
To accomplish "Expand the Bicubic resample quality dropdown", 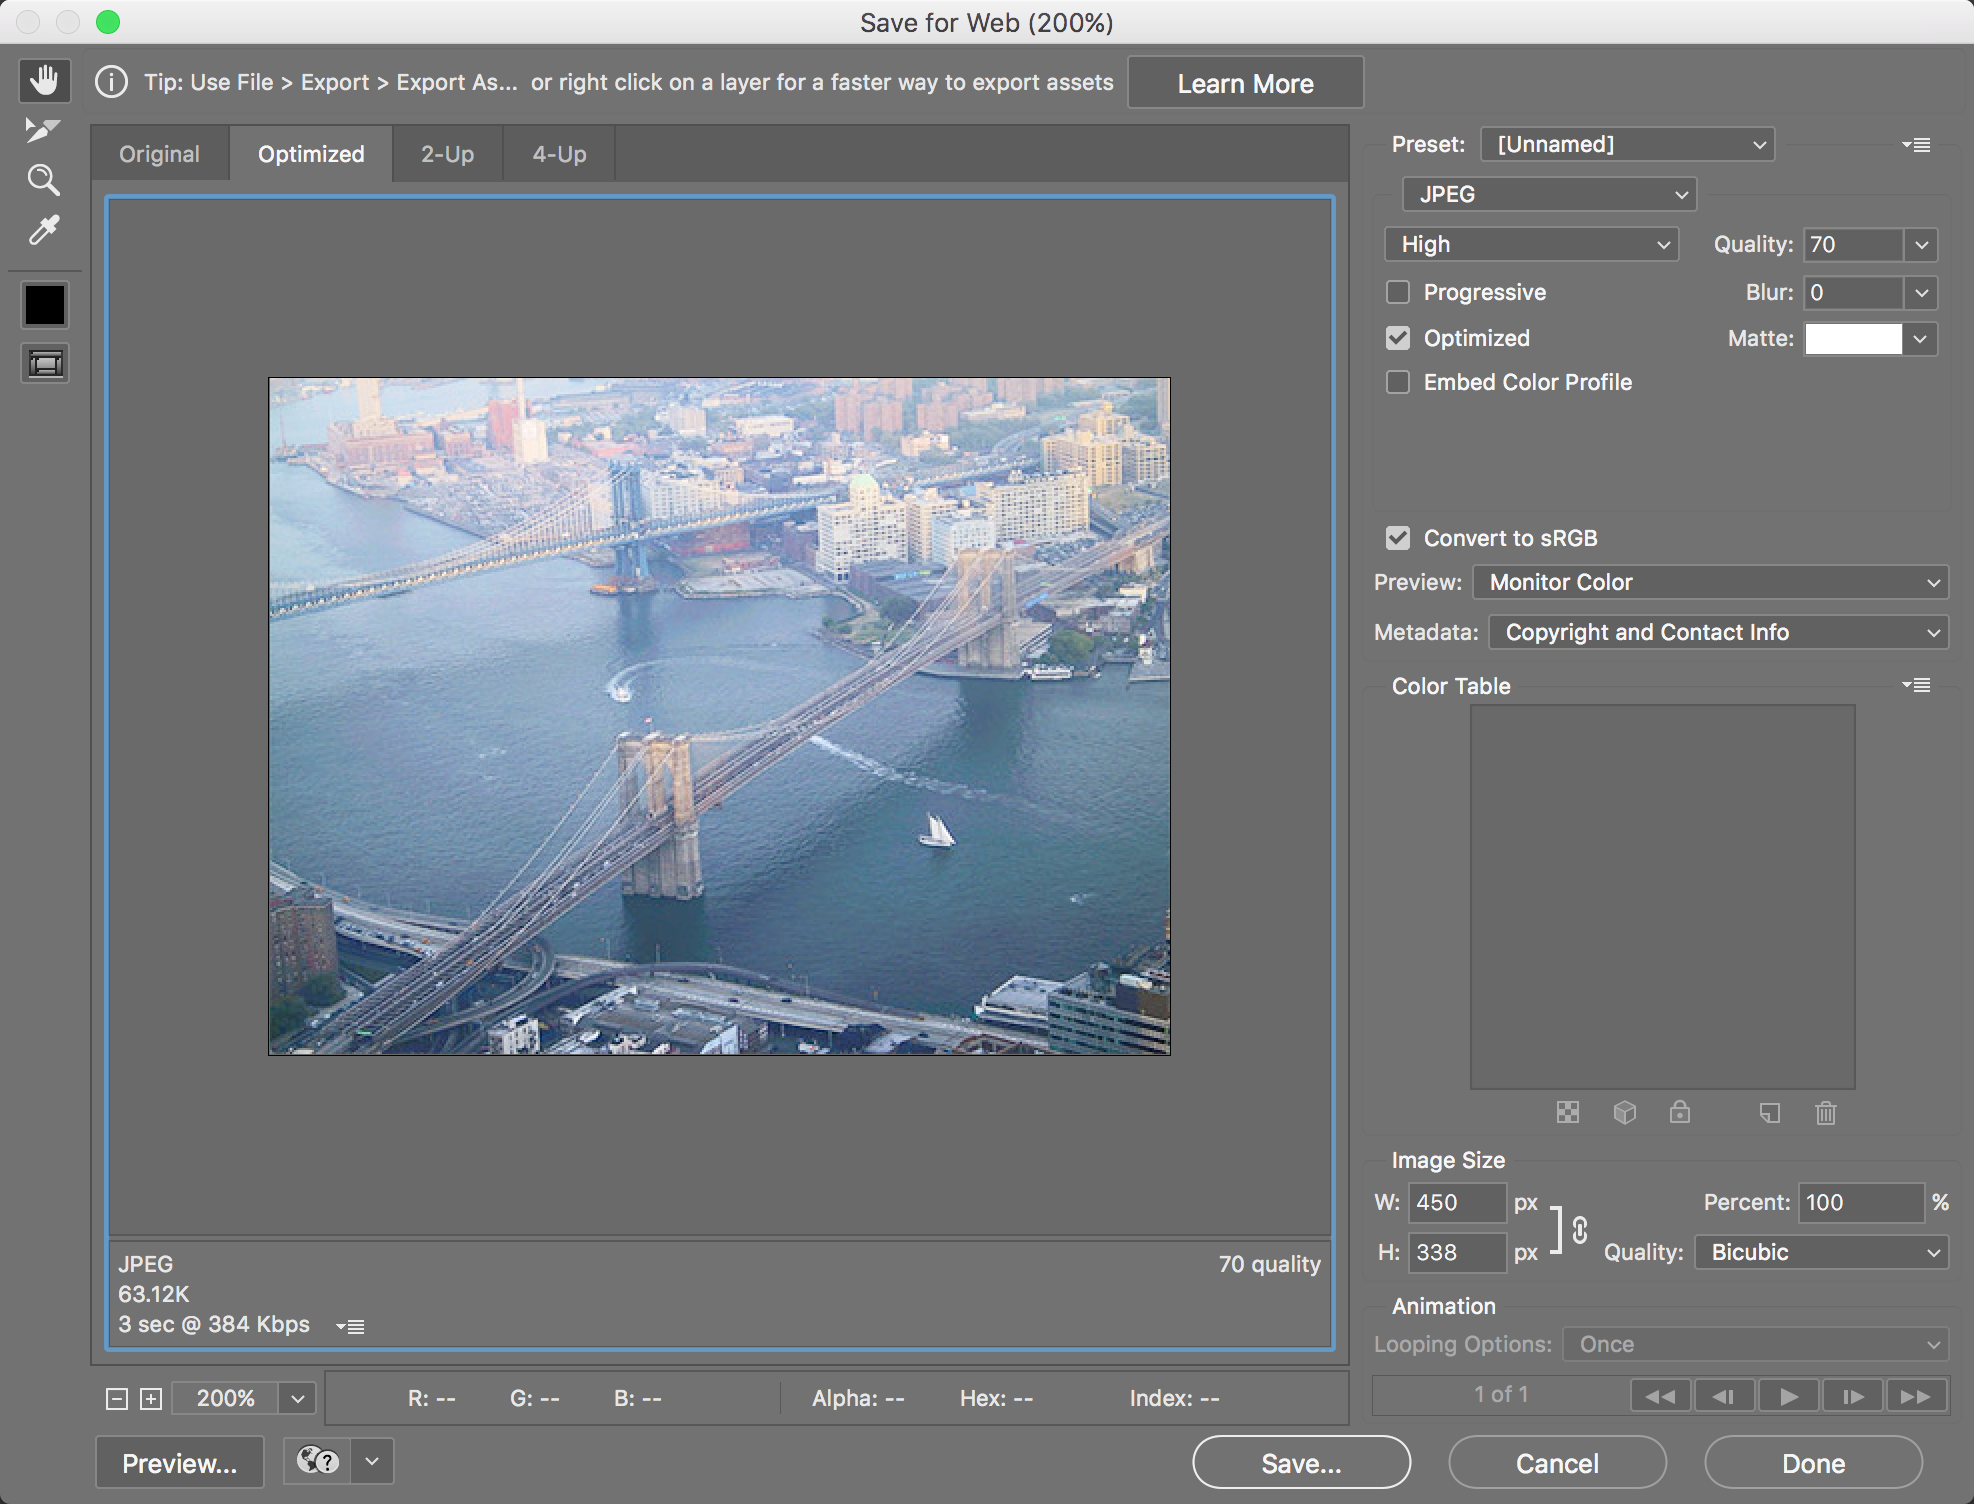I will tap(1821, 1252).
